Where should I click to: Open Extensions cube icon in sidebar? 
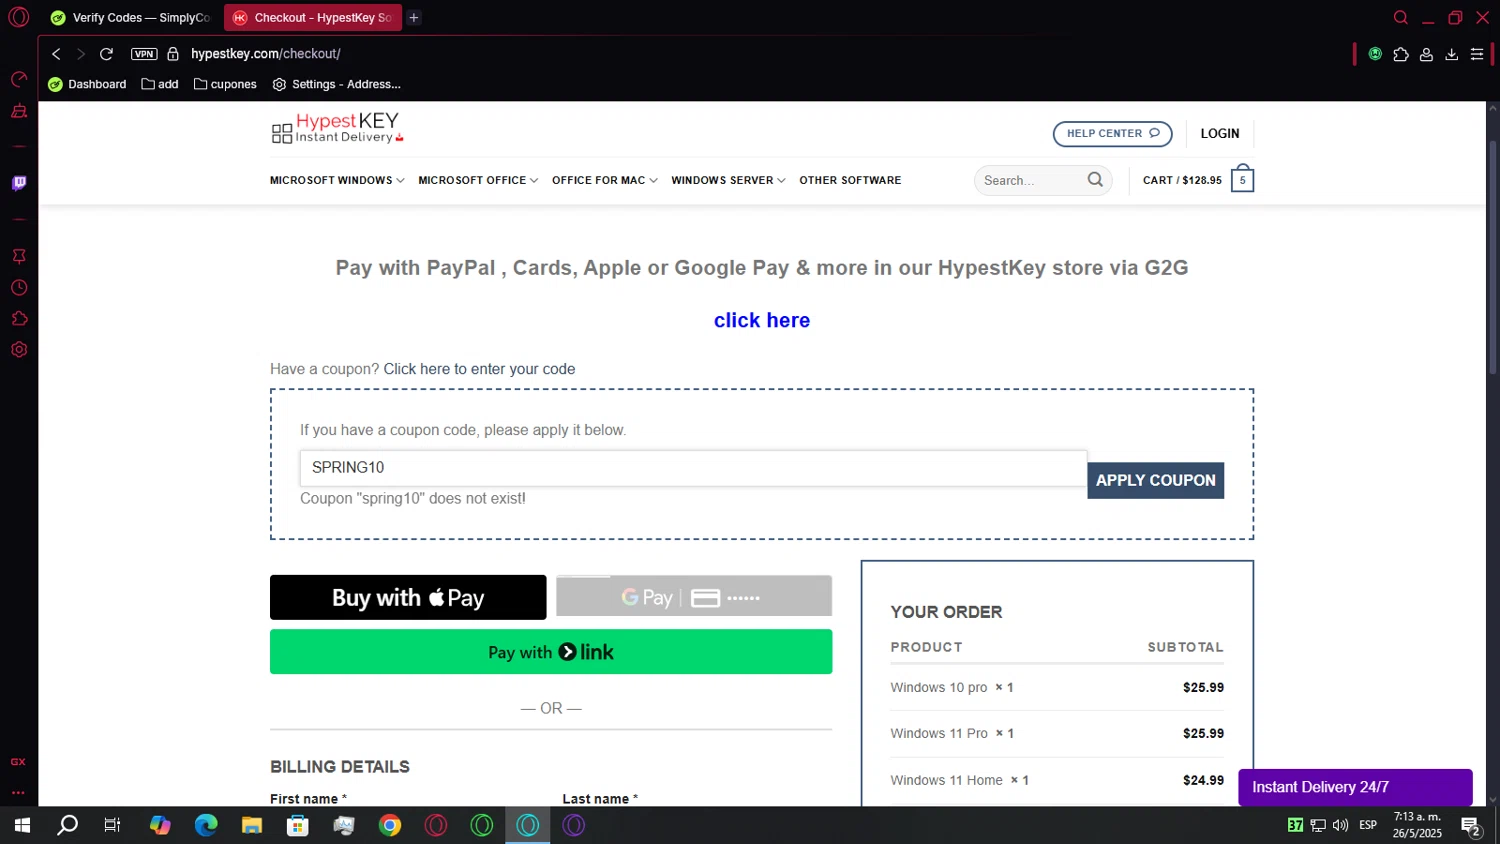(x=19, y=319)
